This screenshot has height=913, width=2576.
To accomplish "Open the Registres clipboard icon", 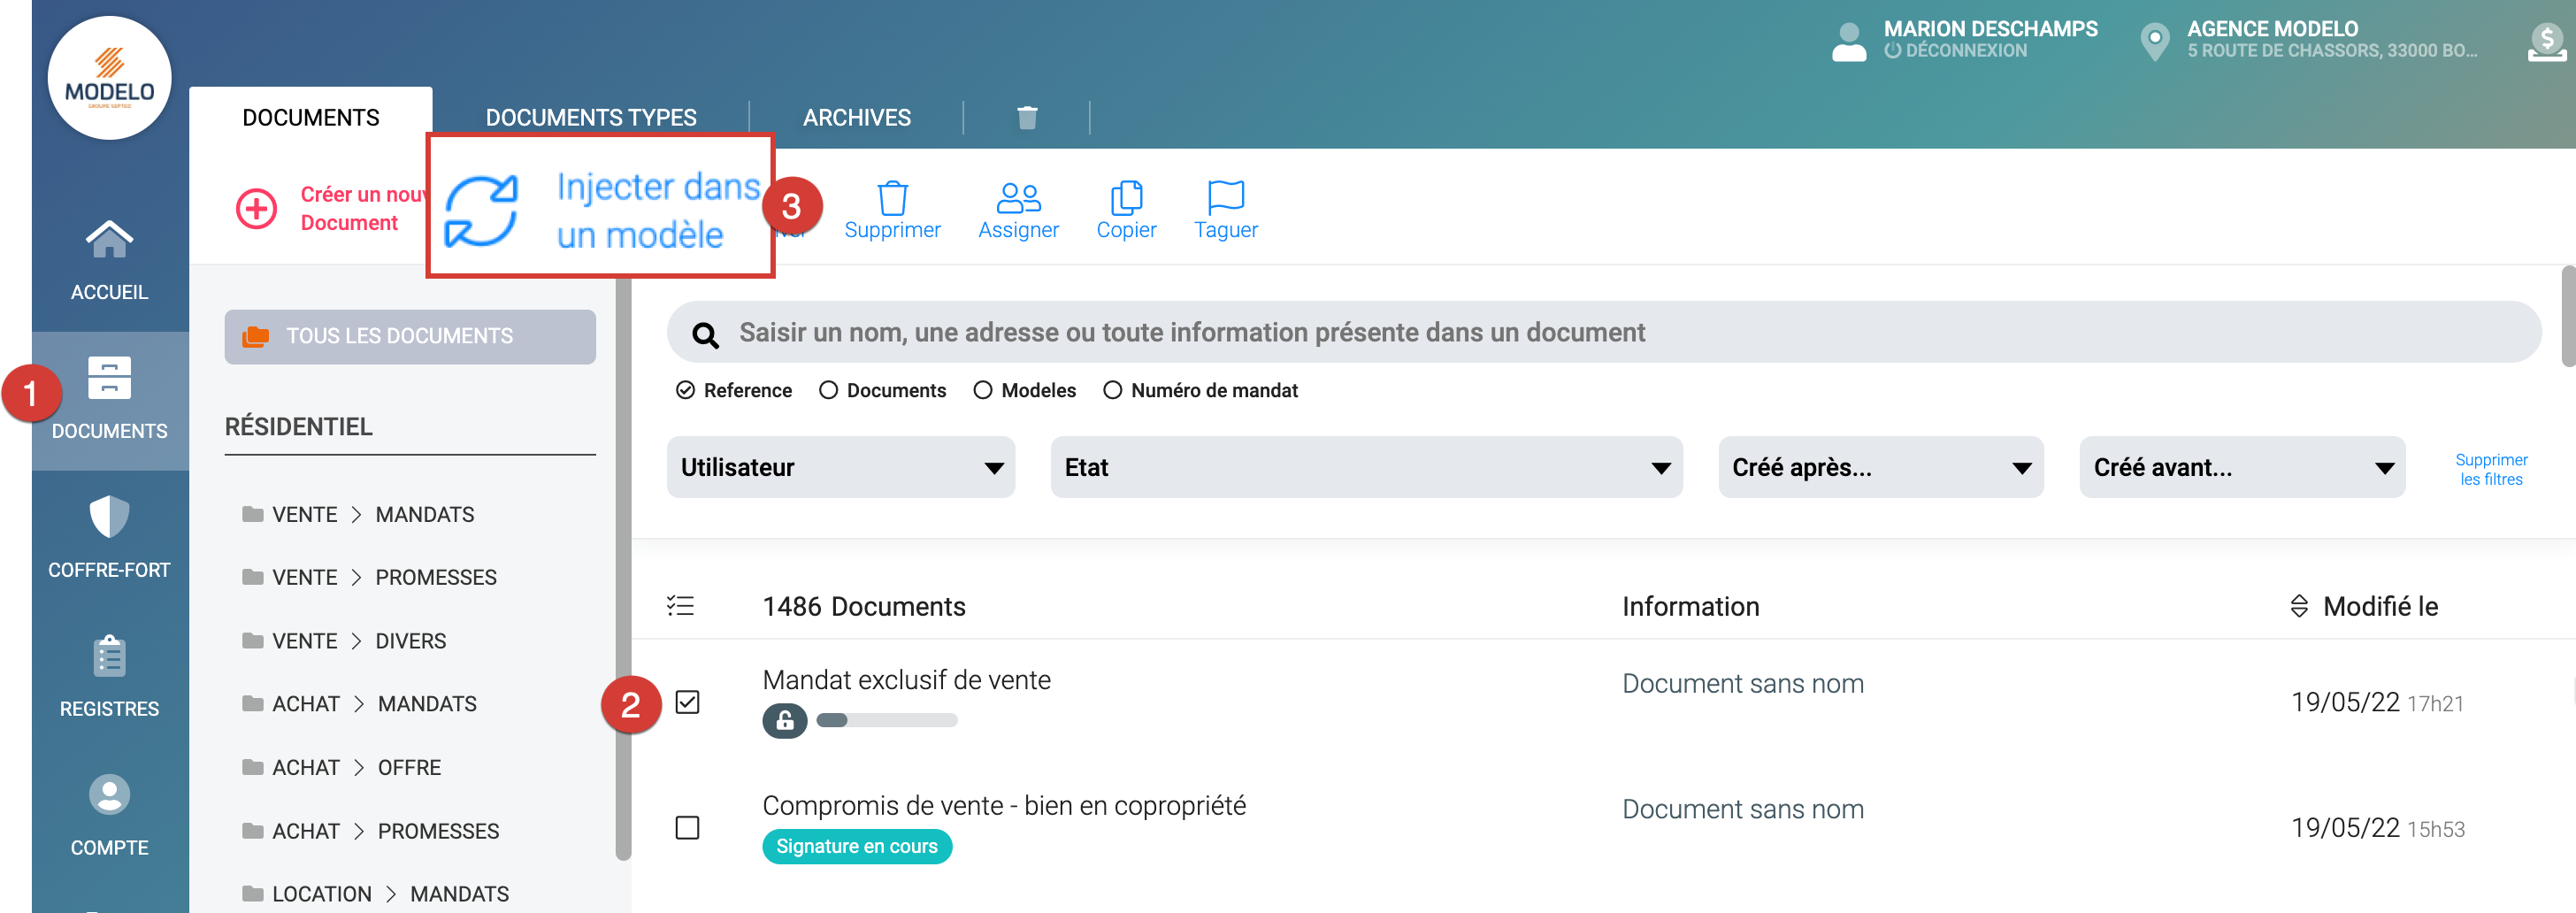I will point(109,657).
